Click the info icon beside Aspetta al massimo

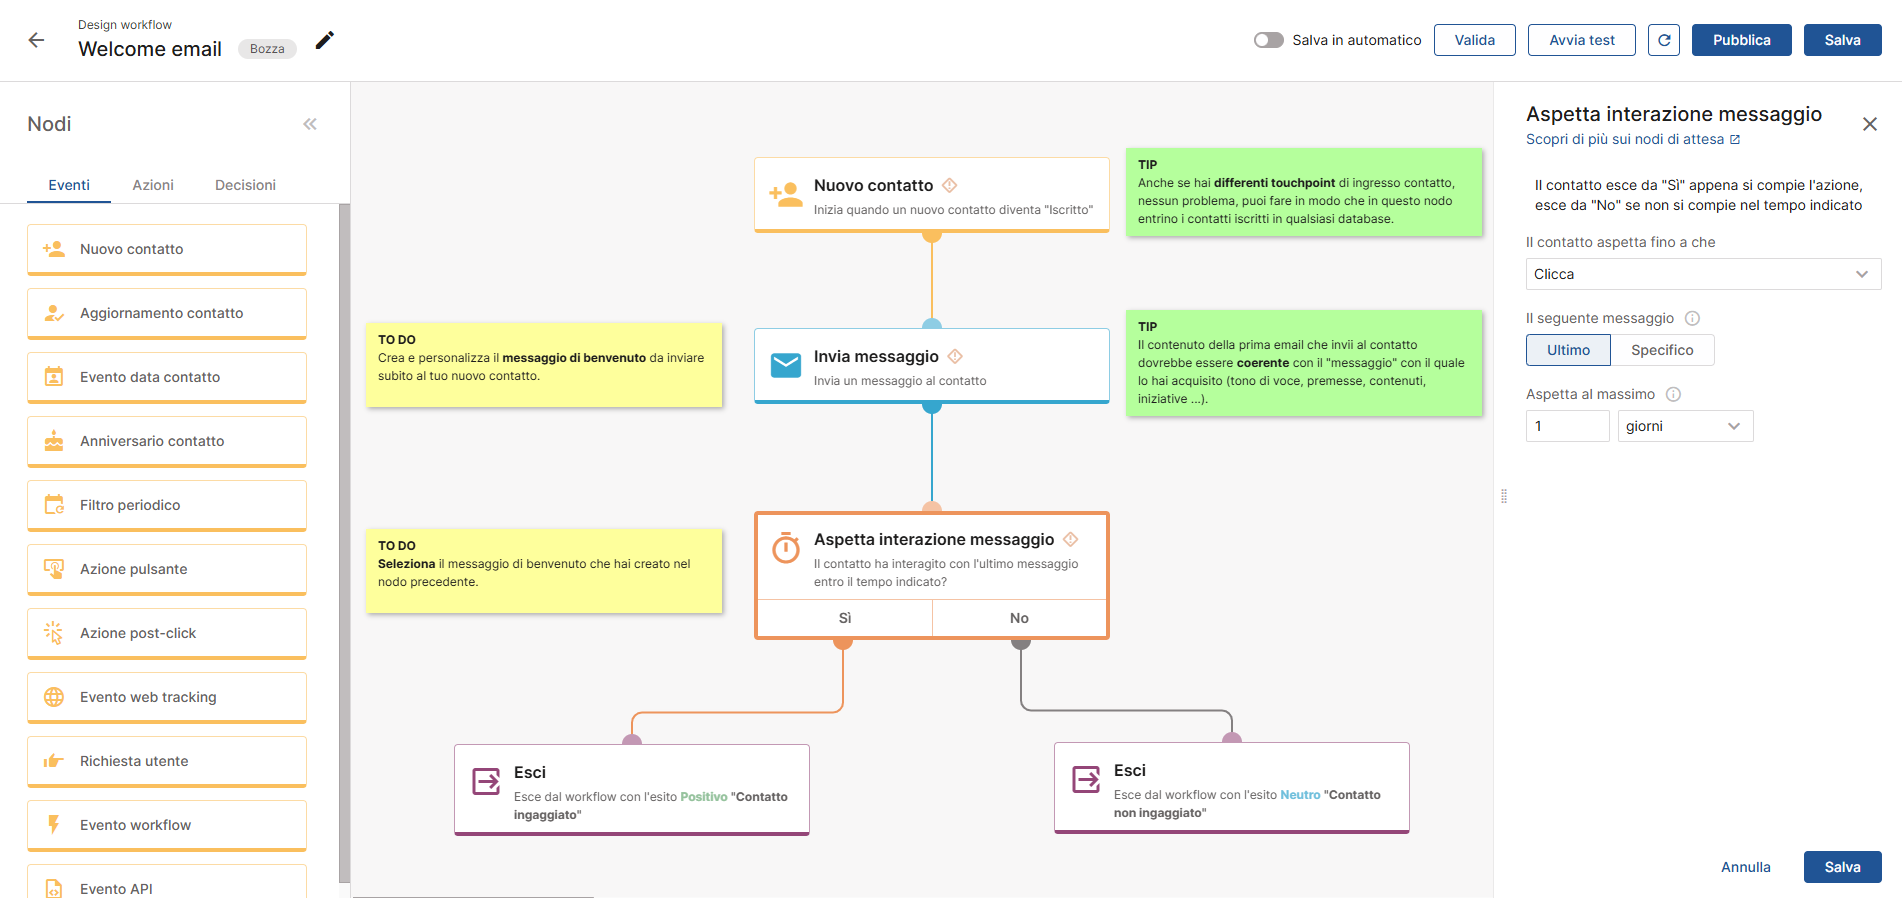[1673, 394]
